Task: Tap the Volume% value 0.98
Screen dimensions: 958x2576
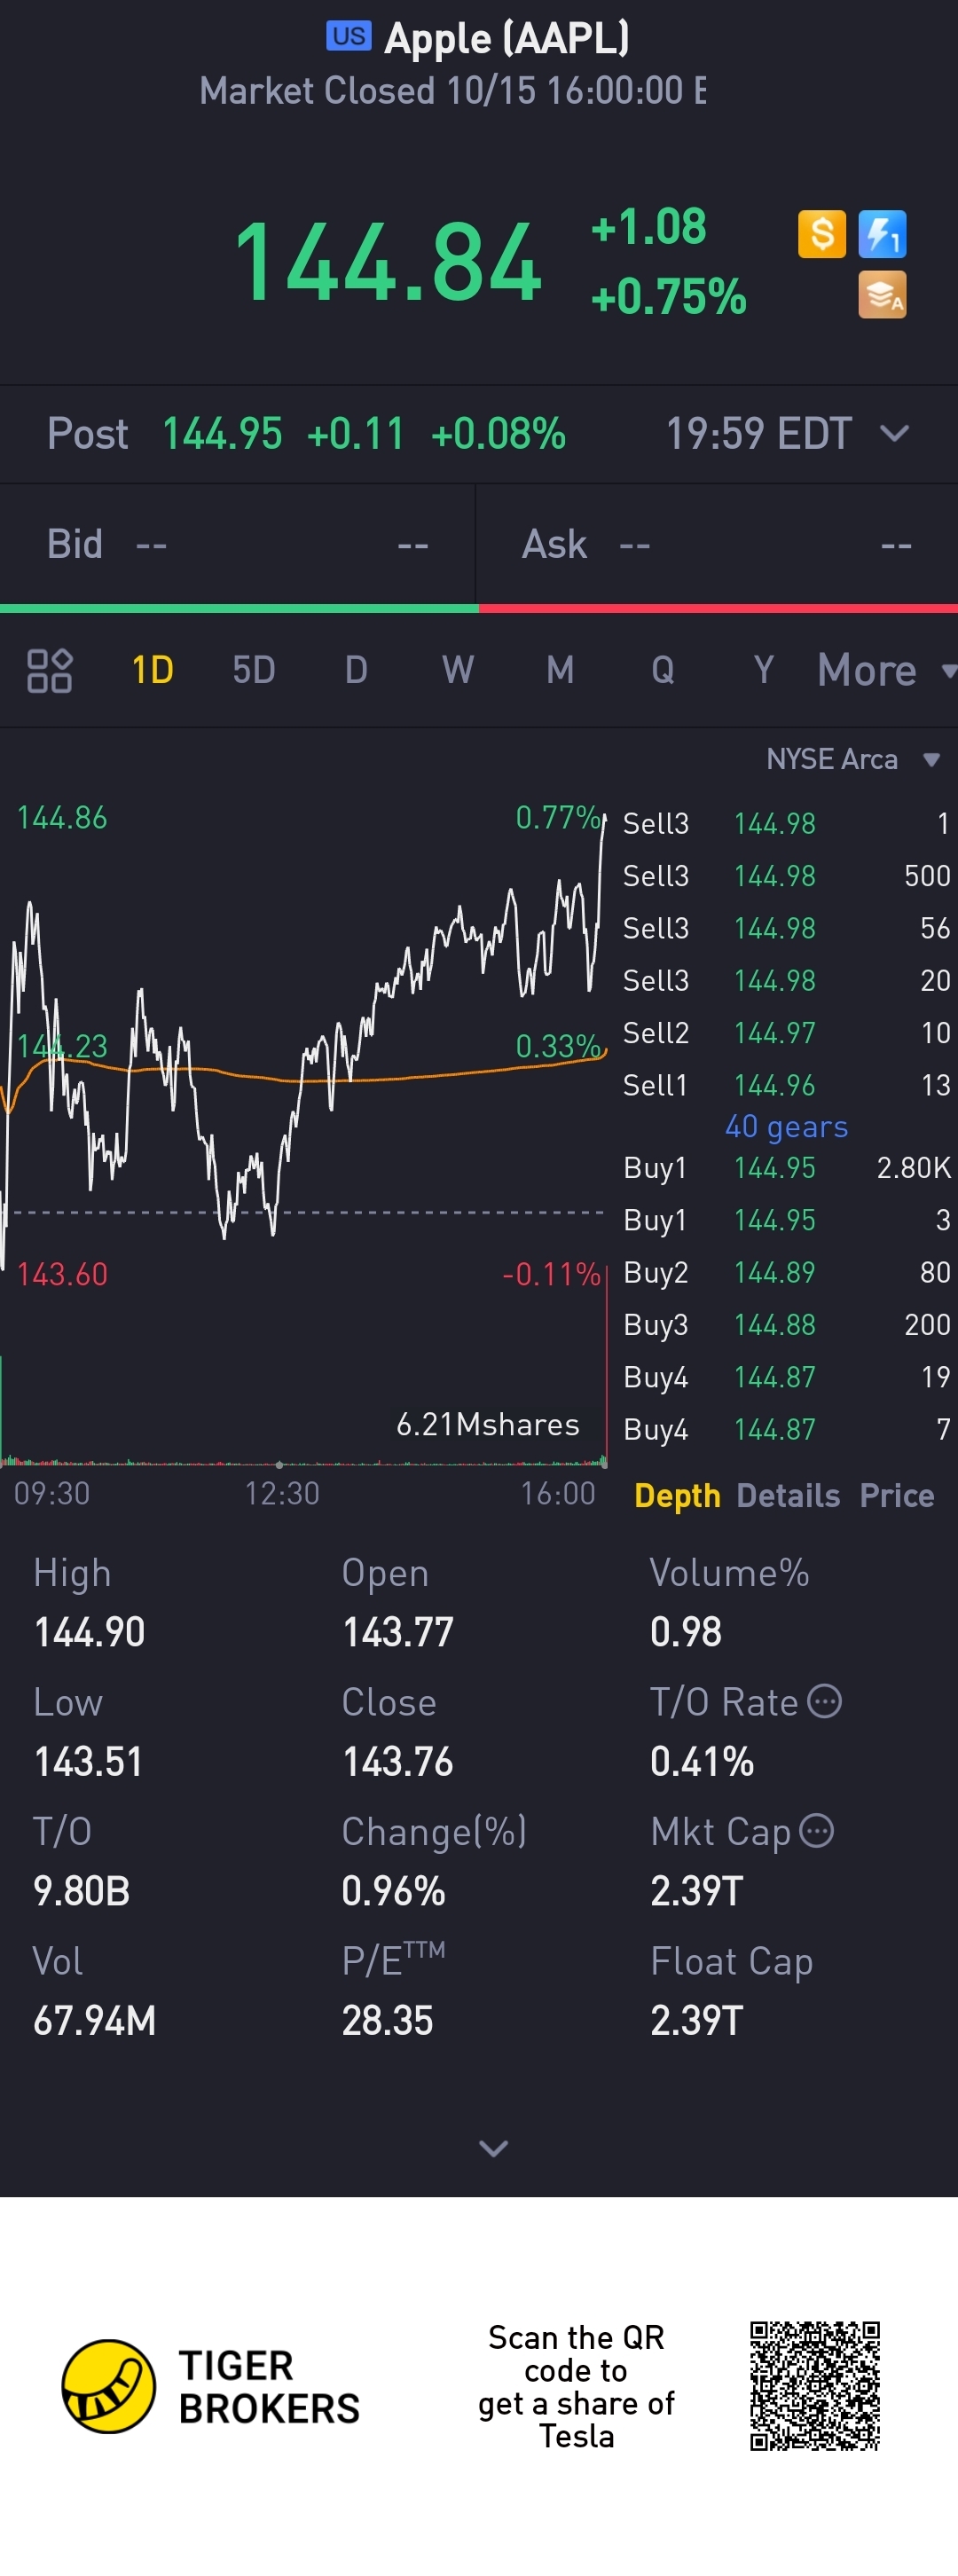Action: point(686,1632)
